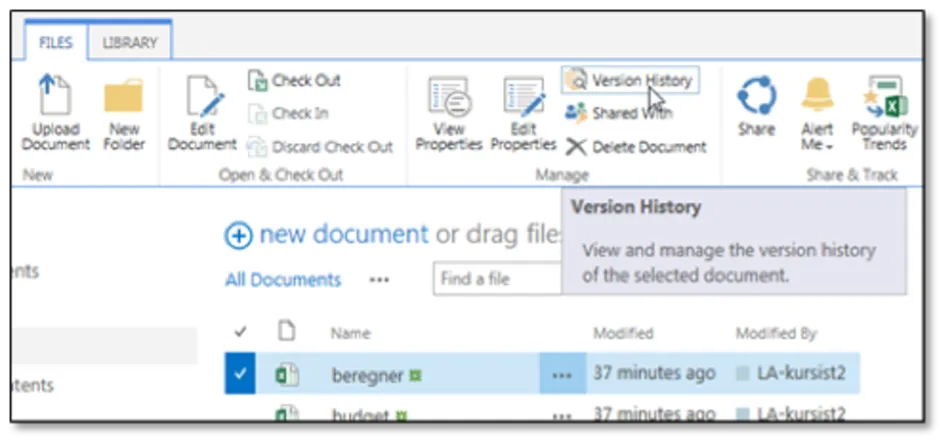Open the budget file link

[360, 415]
